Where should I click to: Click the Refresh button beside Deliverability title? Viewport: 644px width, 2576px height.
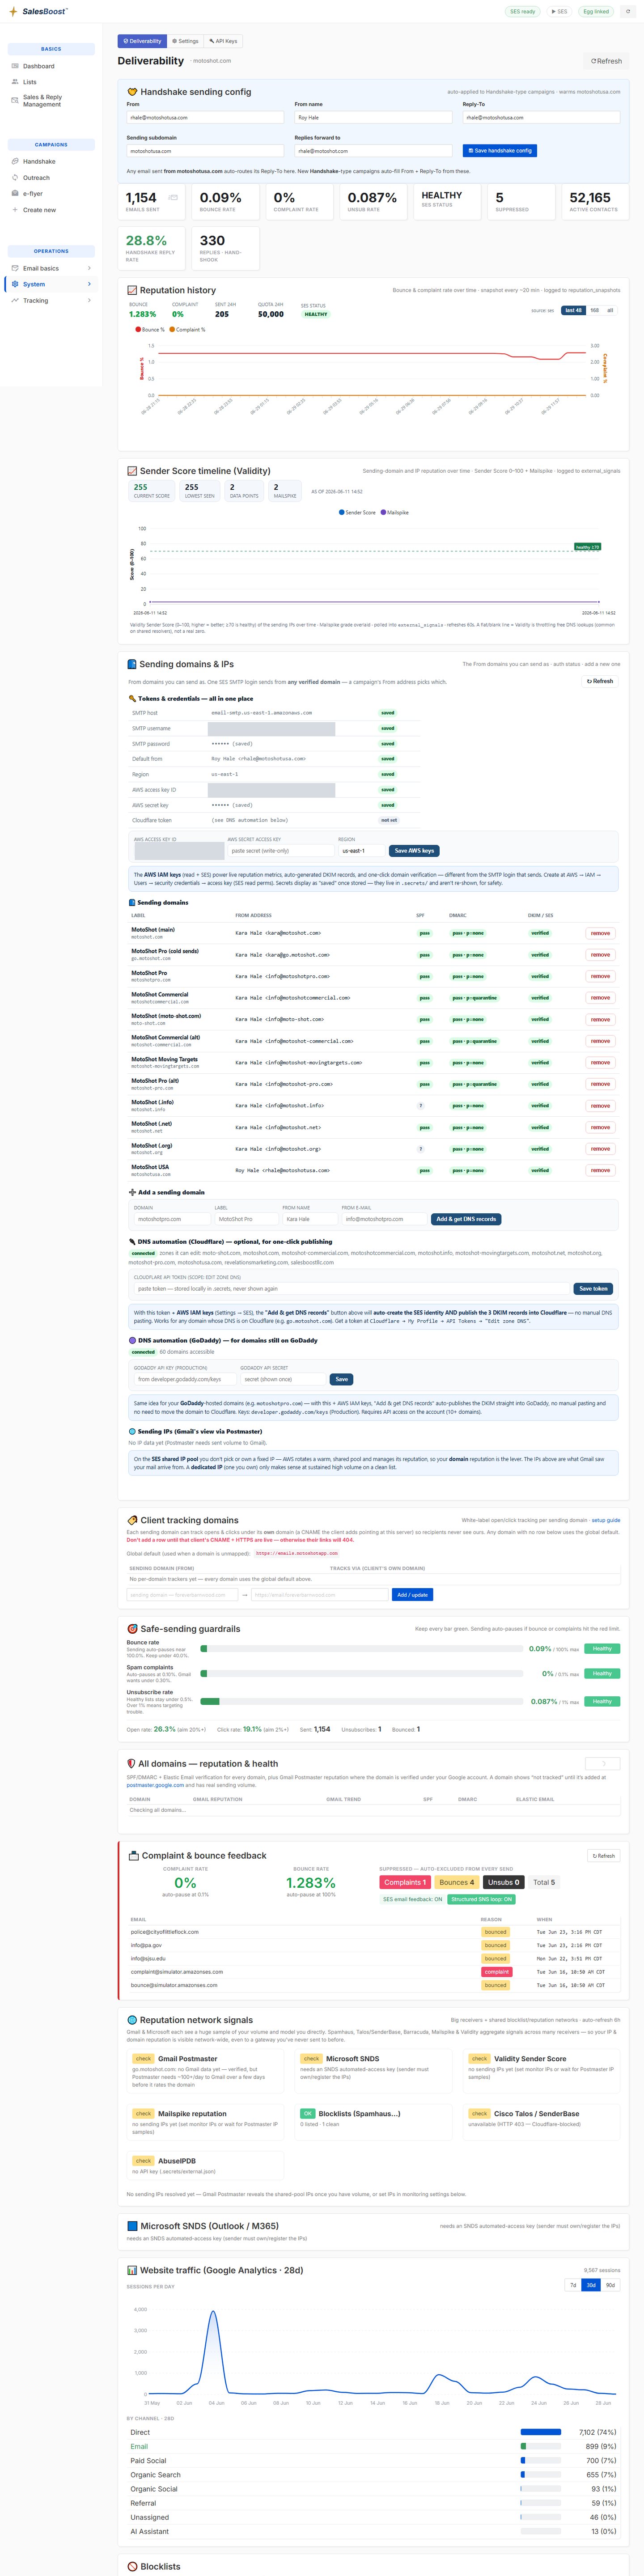click(606, 61)
